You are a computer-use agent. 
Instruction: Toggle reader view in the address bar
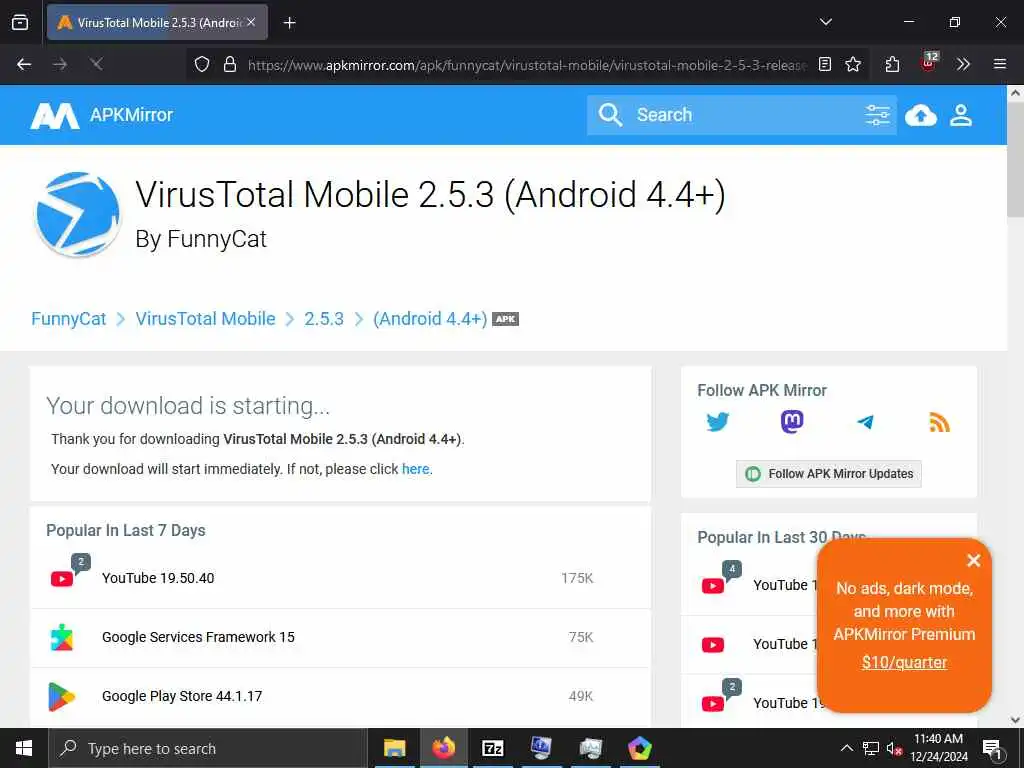click(x=825, y=64)
